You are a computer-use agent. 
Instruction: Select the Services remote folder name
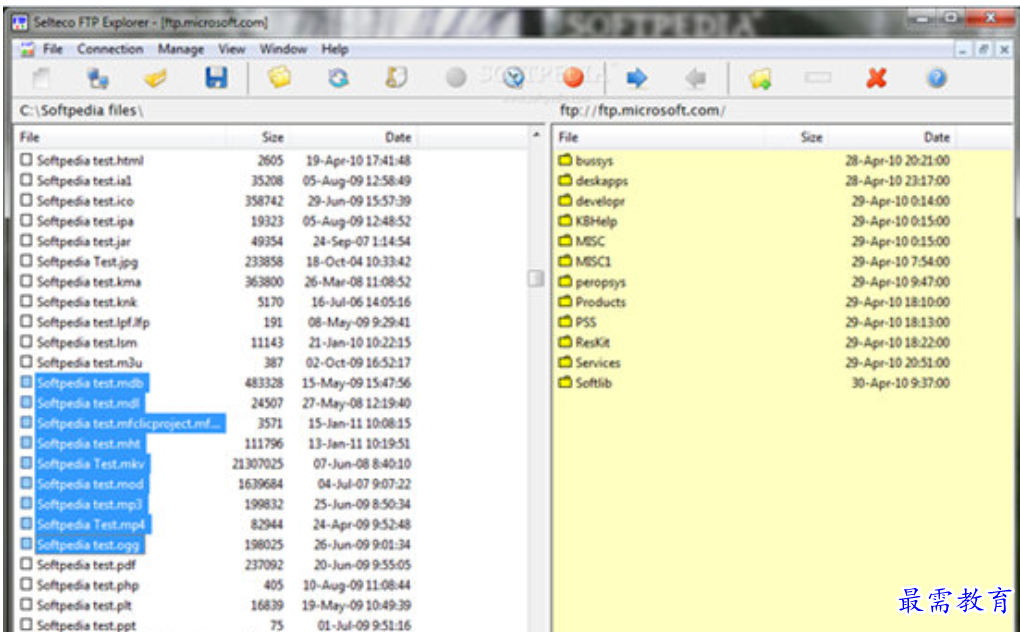598,362
